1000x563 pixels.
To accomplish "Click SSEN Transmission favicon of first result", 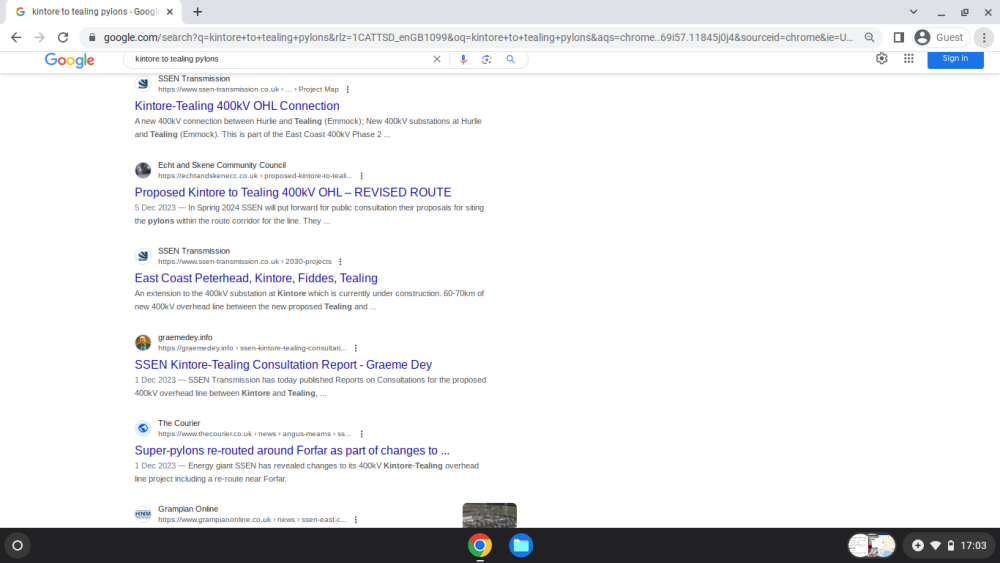I will point(143,84).
